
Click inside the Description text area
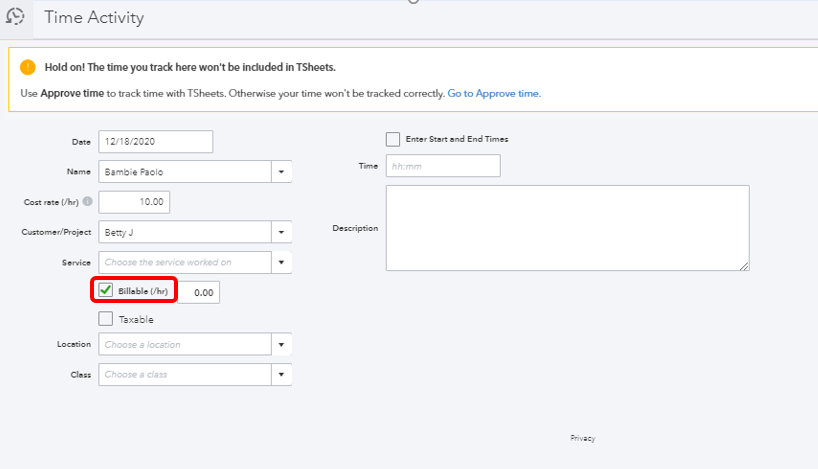point(566,227)
